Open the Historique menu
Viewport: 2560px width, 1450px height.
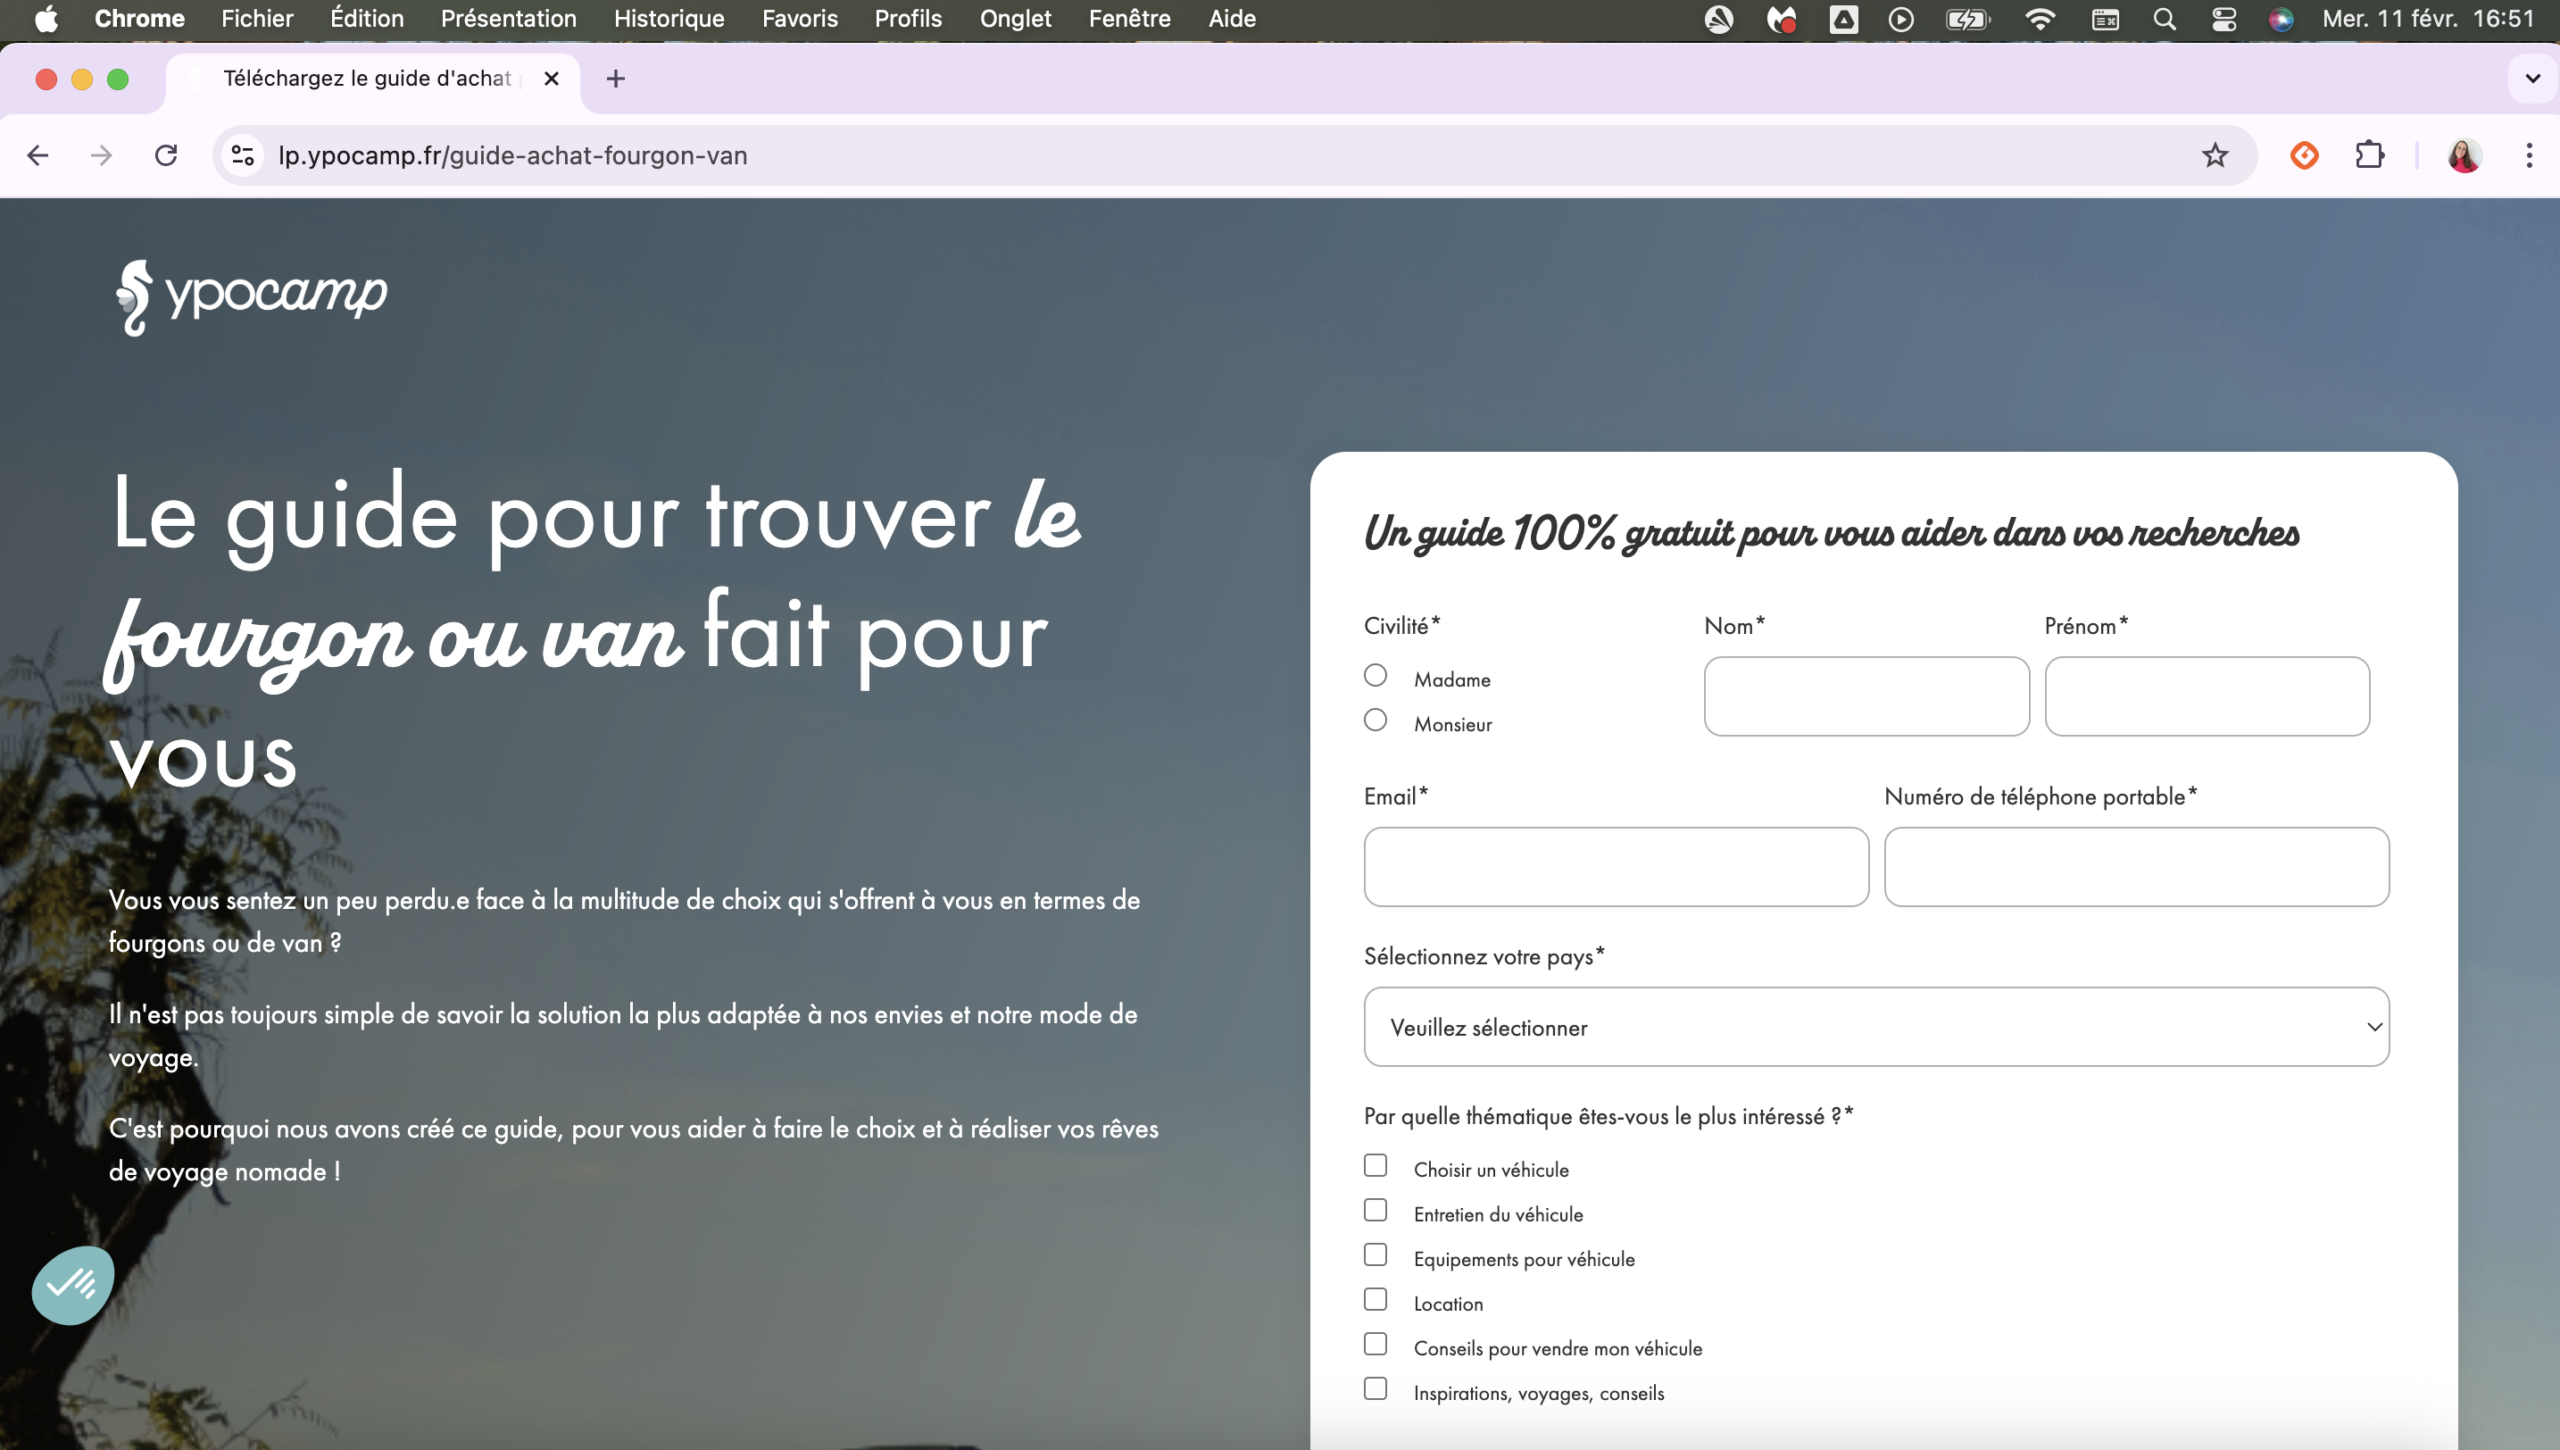click(669, 19)
